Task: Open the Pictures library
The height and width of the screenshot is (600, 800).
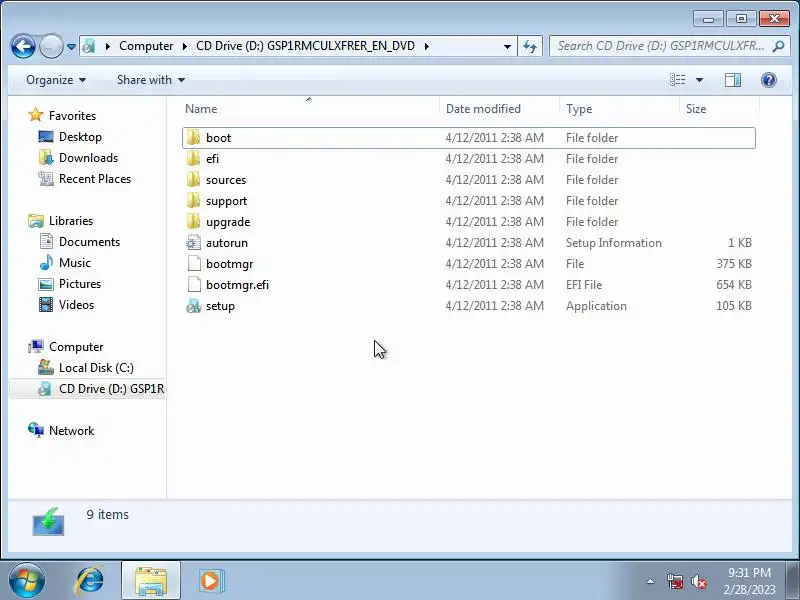Action: pyautogui.click(x=80, y=284)
